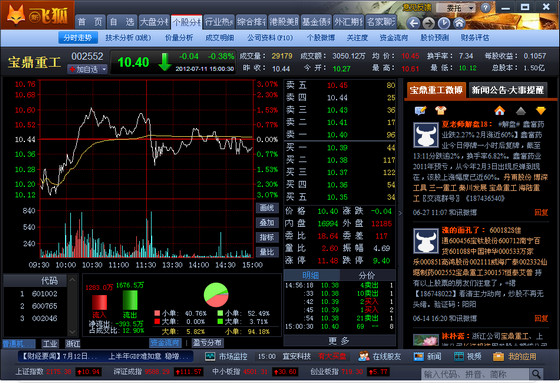Click the compose weibo pencil icon

click(x=420, y=110)
